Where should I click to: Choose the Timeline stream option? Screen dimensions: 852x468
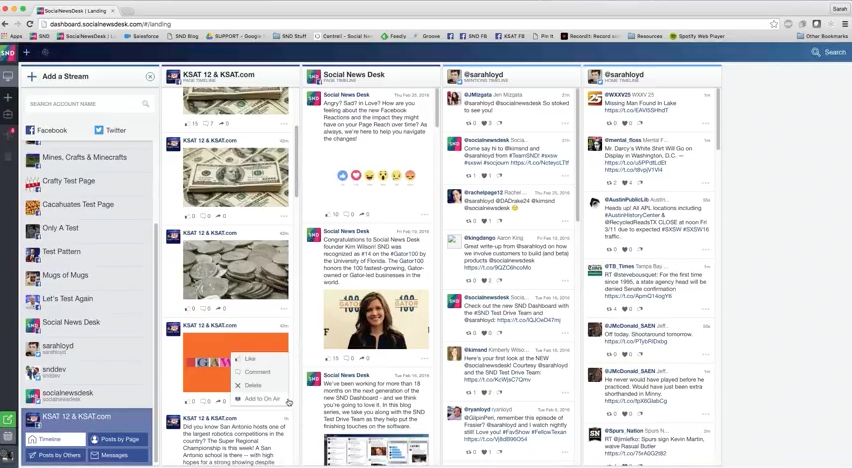[55, 439]
